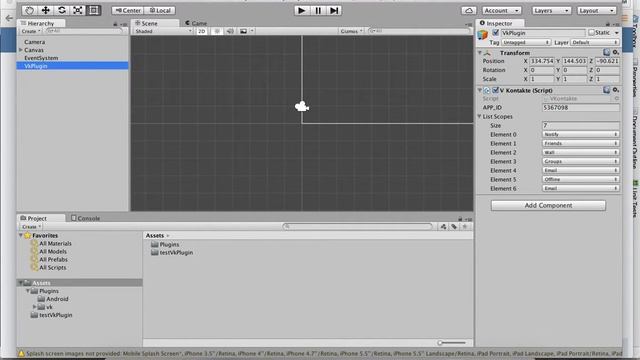Open scene effects image icon
640x360 pixels.
(x=243, y=31)
